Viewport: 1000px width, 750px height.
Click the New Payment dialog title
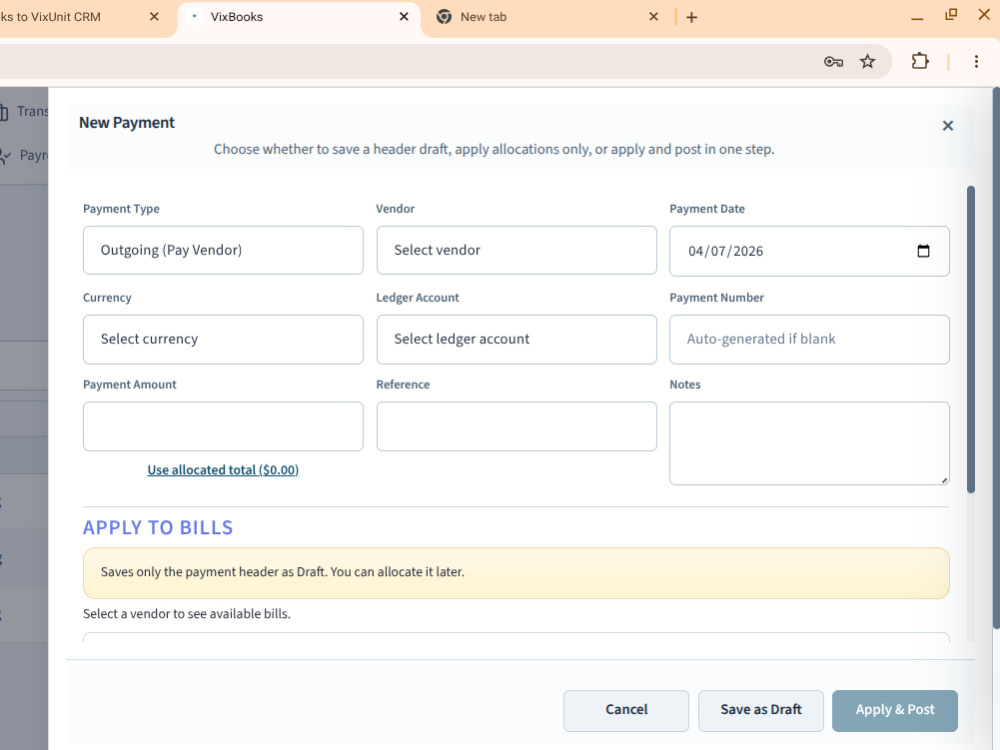point(126,122)
